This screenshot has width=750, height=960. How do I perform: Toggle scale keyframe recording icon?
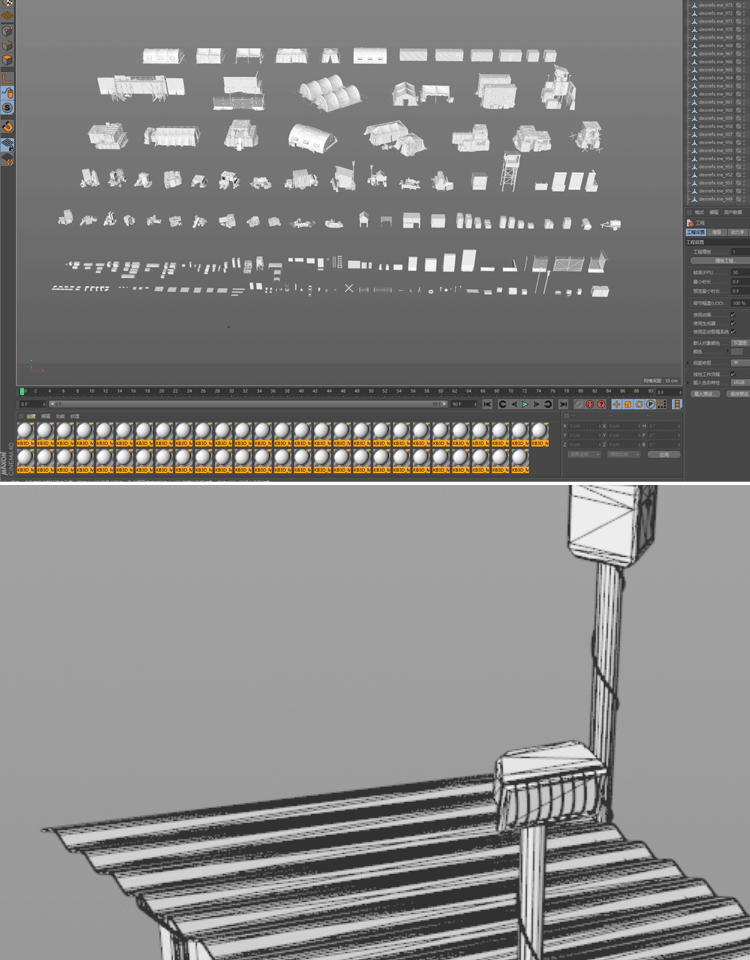(x=628, y=404)
